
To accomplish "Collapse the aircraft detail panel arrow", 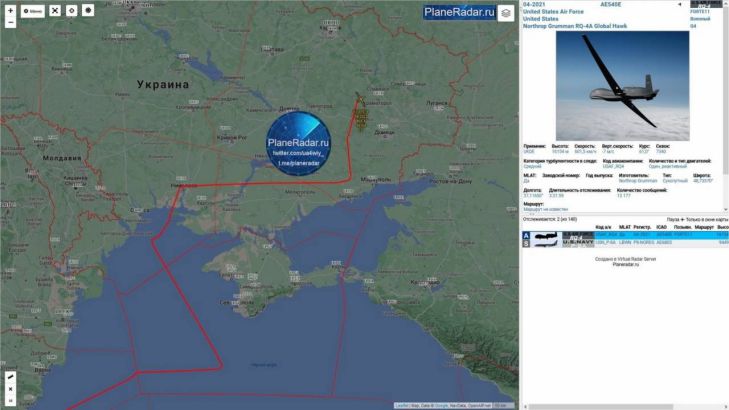I will (680, 4).
